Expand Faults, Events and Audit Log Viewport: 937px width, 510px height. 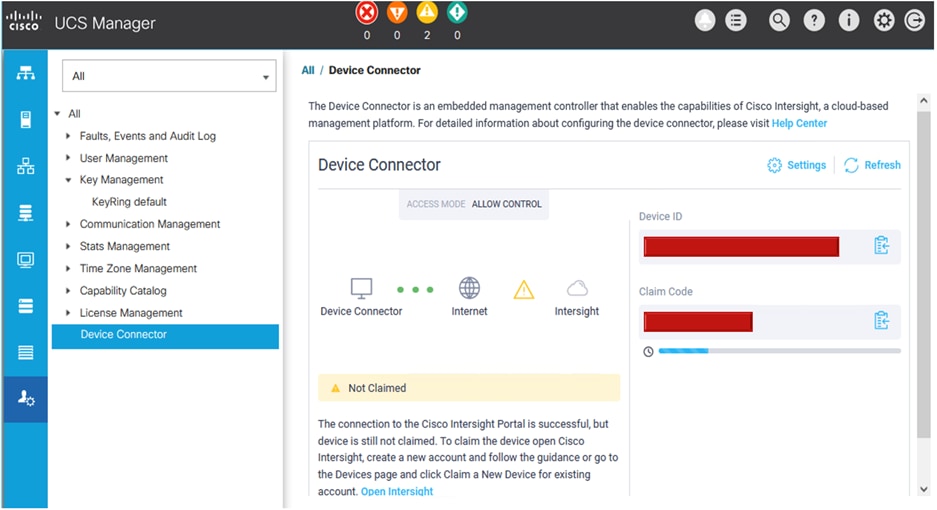(x=68, y=136)
